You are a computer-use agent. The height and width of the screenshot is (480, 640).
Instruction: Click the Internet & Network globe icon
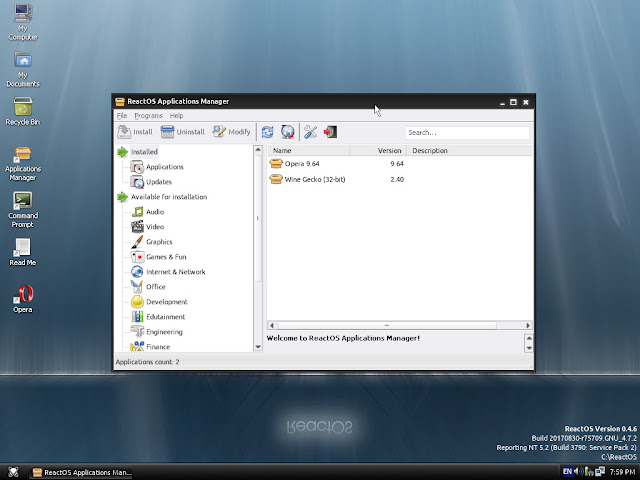(137, 272)
